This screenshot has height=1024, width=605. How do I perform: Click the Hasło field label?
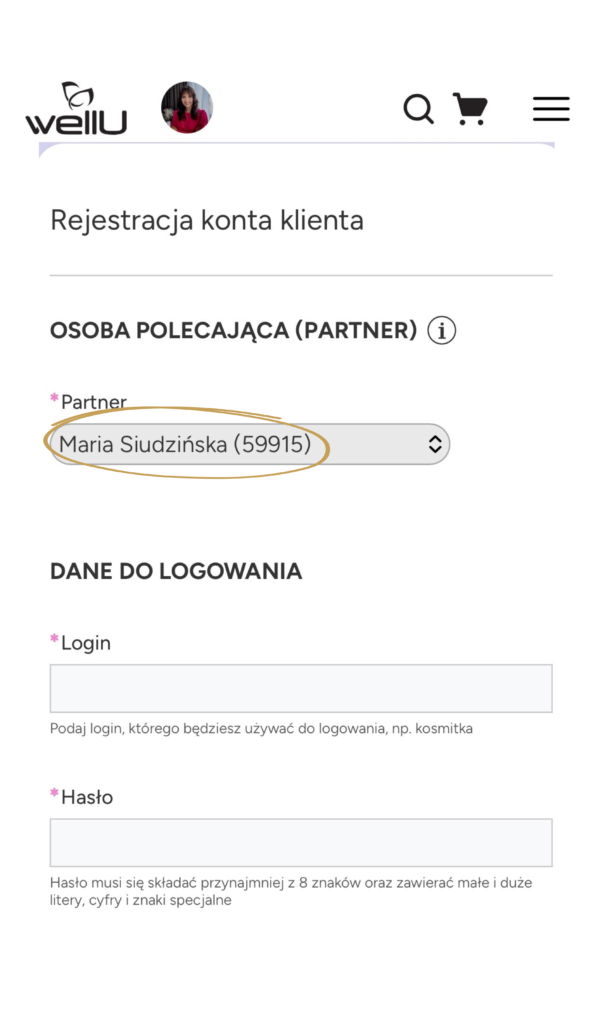(87, 797)
